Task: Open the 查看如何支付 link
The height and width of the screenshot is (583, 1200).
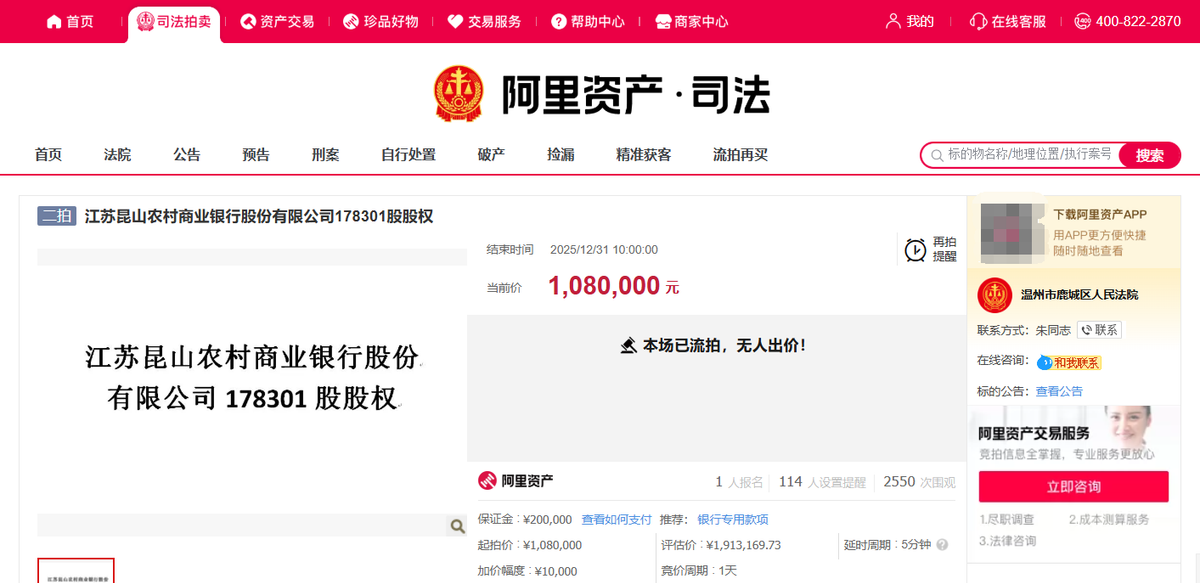Action: (617, 519)
